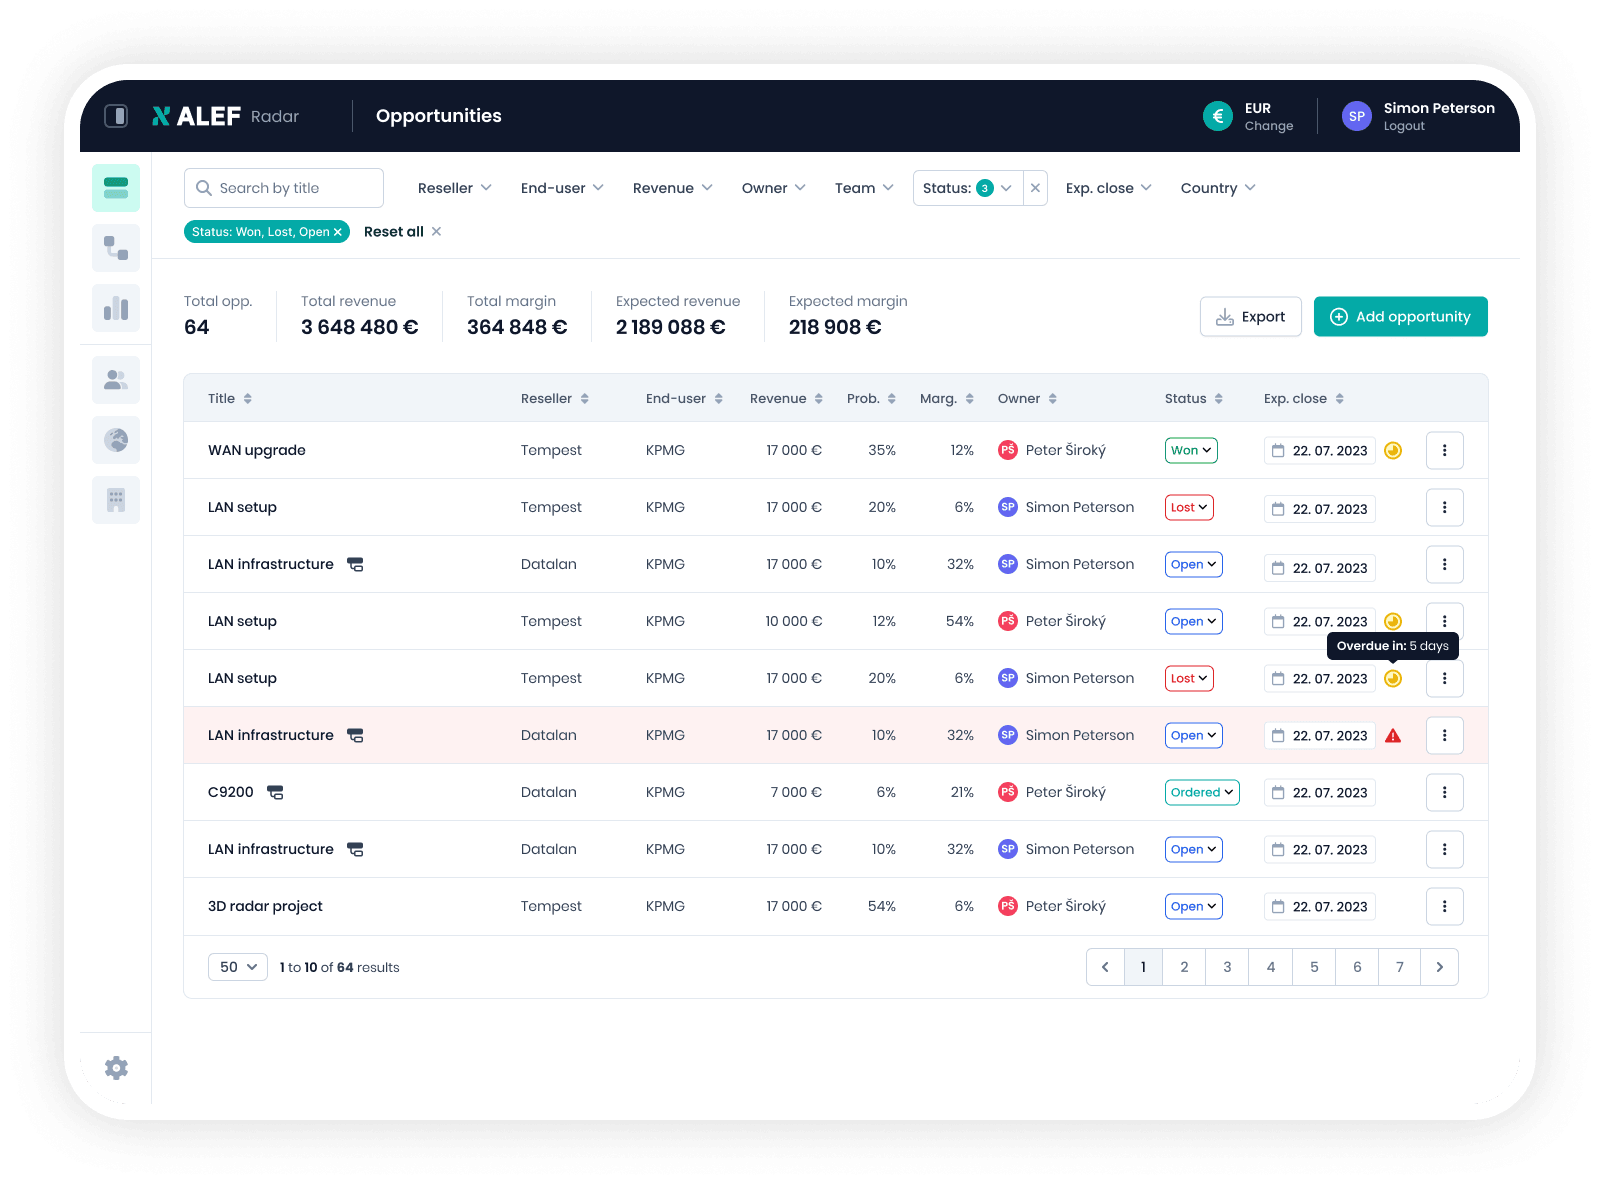
Task: Click calendar date field for C9200
Action: [1320, 792]
